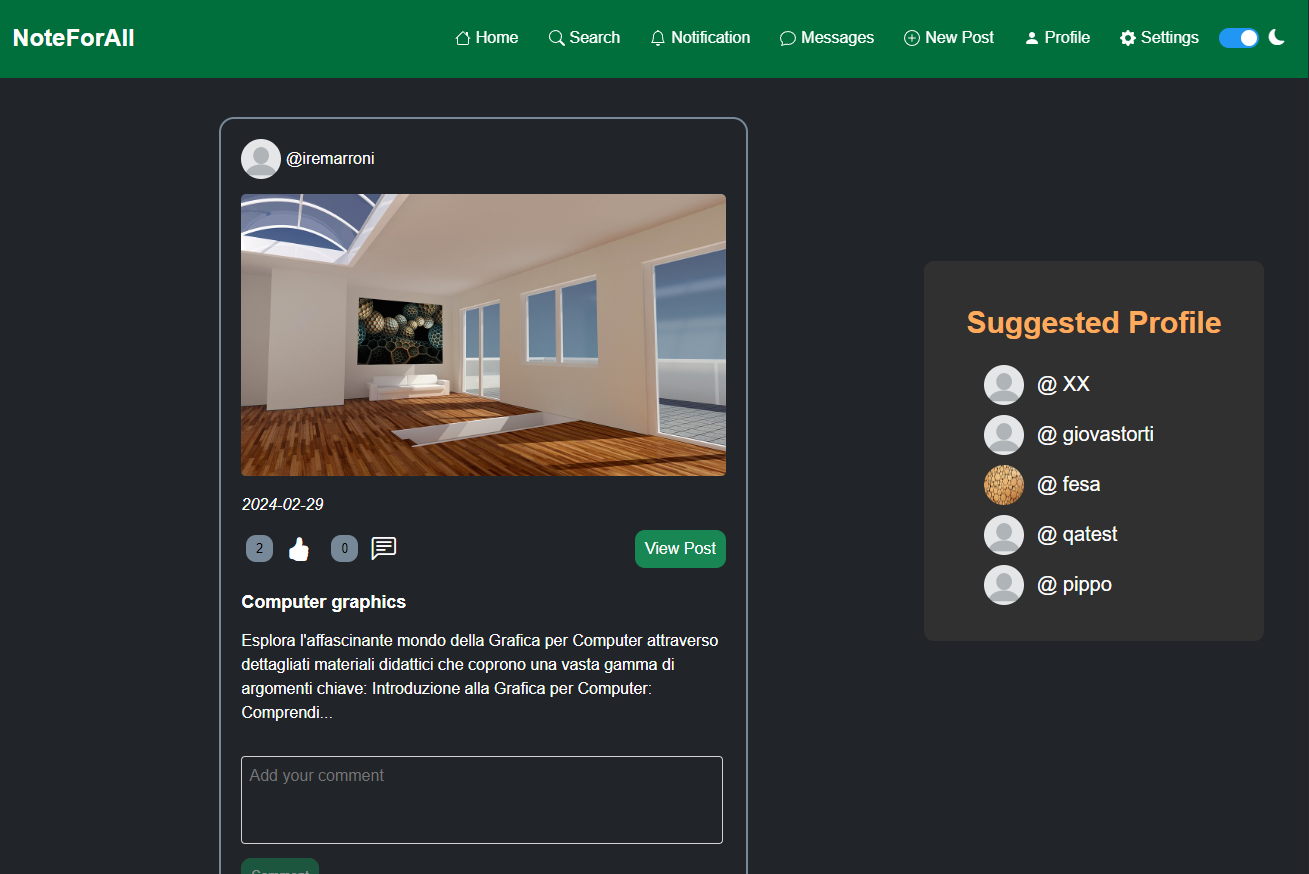Click the room interior post image
This screenshot has width=1309, height=874.
483,335
